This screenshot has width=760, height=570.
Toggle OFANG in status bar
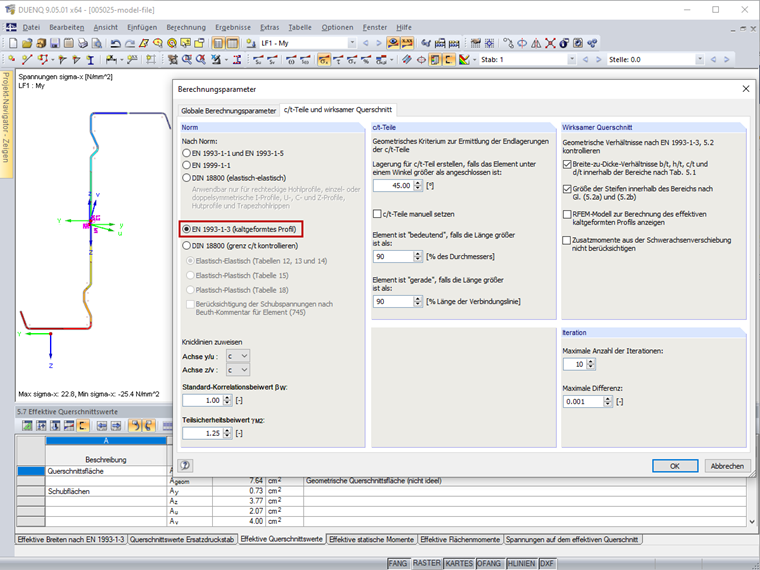tap(489, 563)
